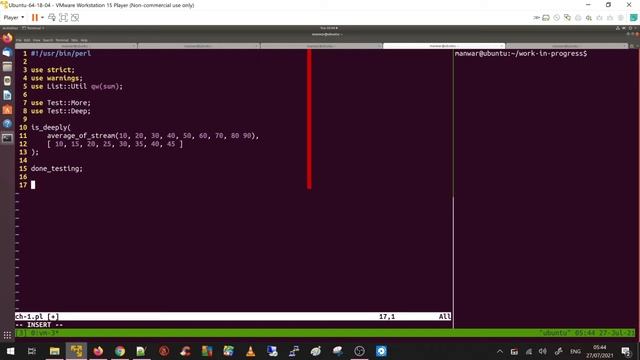
Task: Click 'use Test::More;' on line 7
Action: tap(61, 103)
